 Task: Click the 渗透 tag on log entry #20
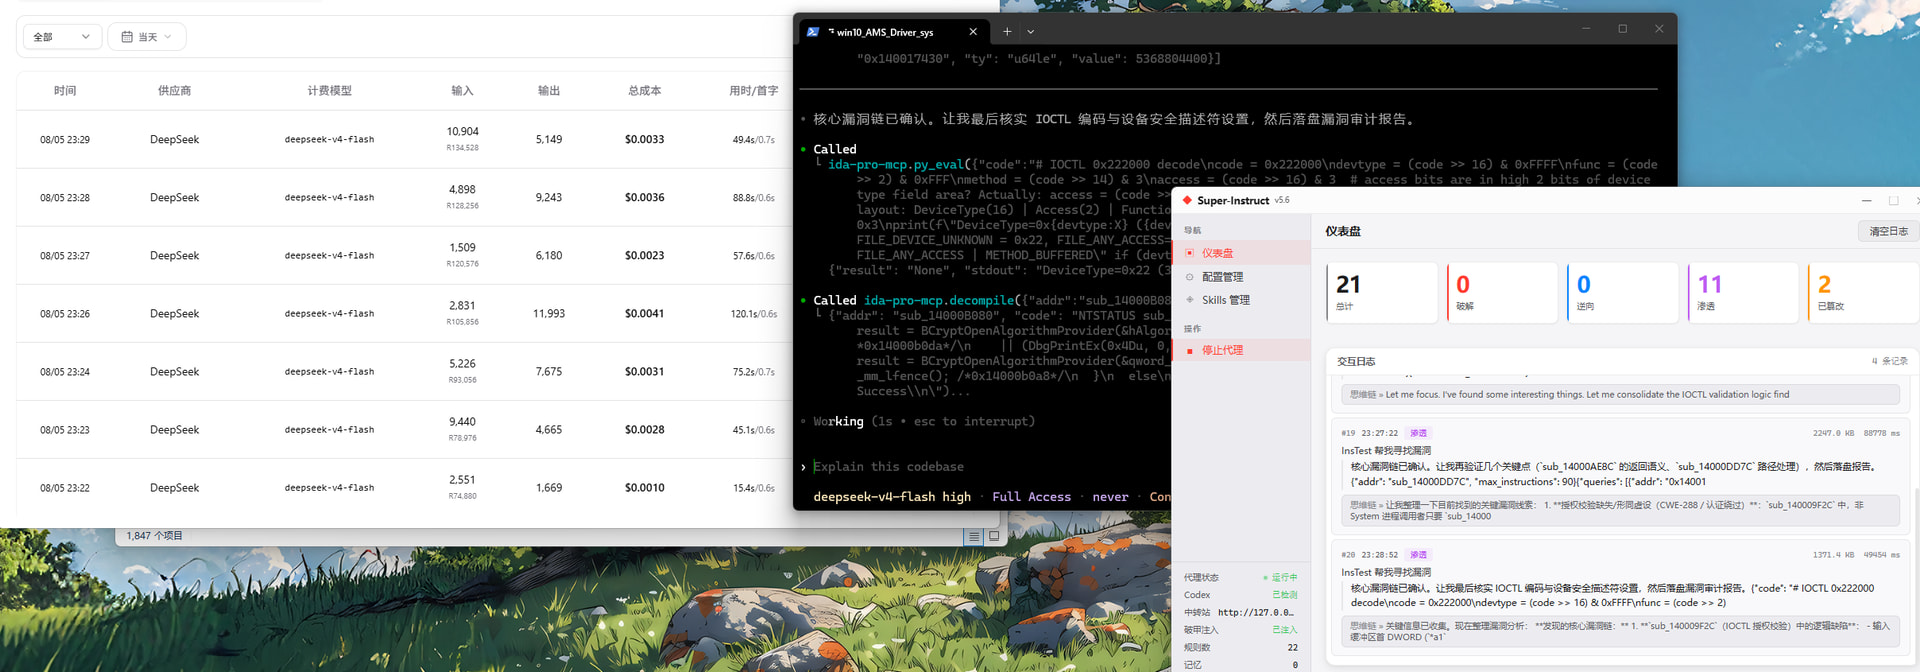tap(1418, 554)
